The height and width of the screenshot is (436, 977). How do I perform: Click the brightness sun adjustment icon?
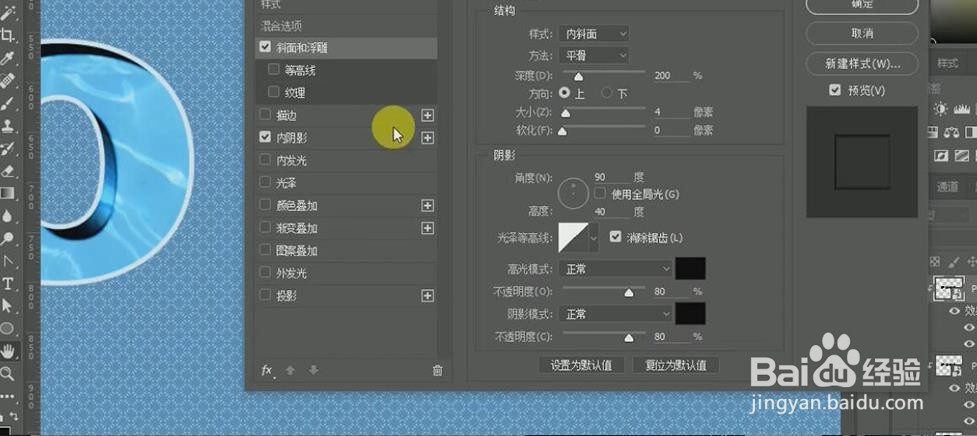[940, 109]
